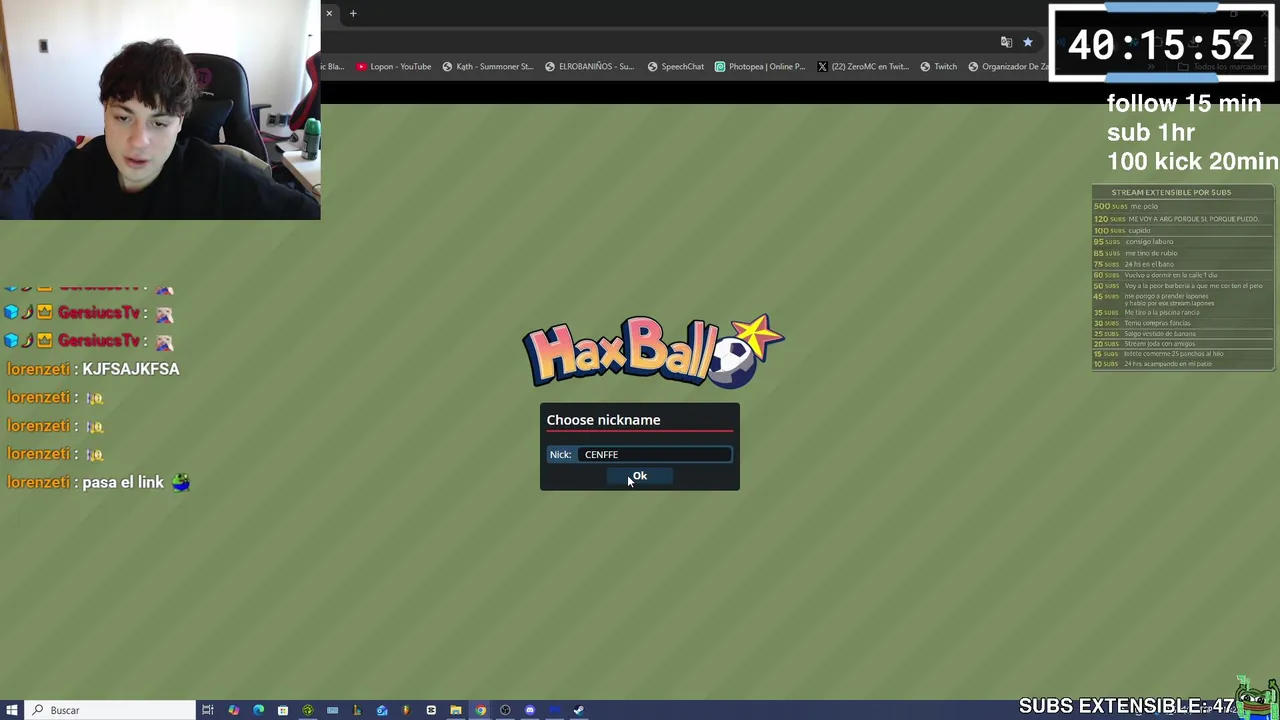The width and height of the screenshot is (1280, 720).
Task: Open the ELROBANIÑOS bookmark
Action: click(589, 66)
